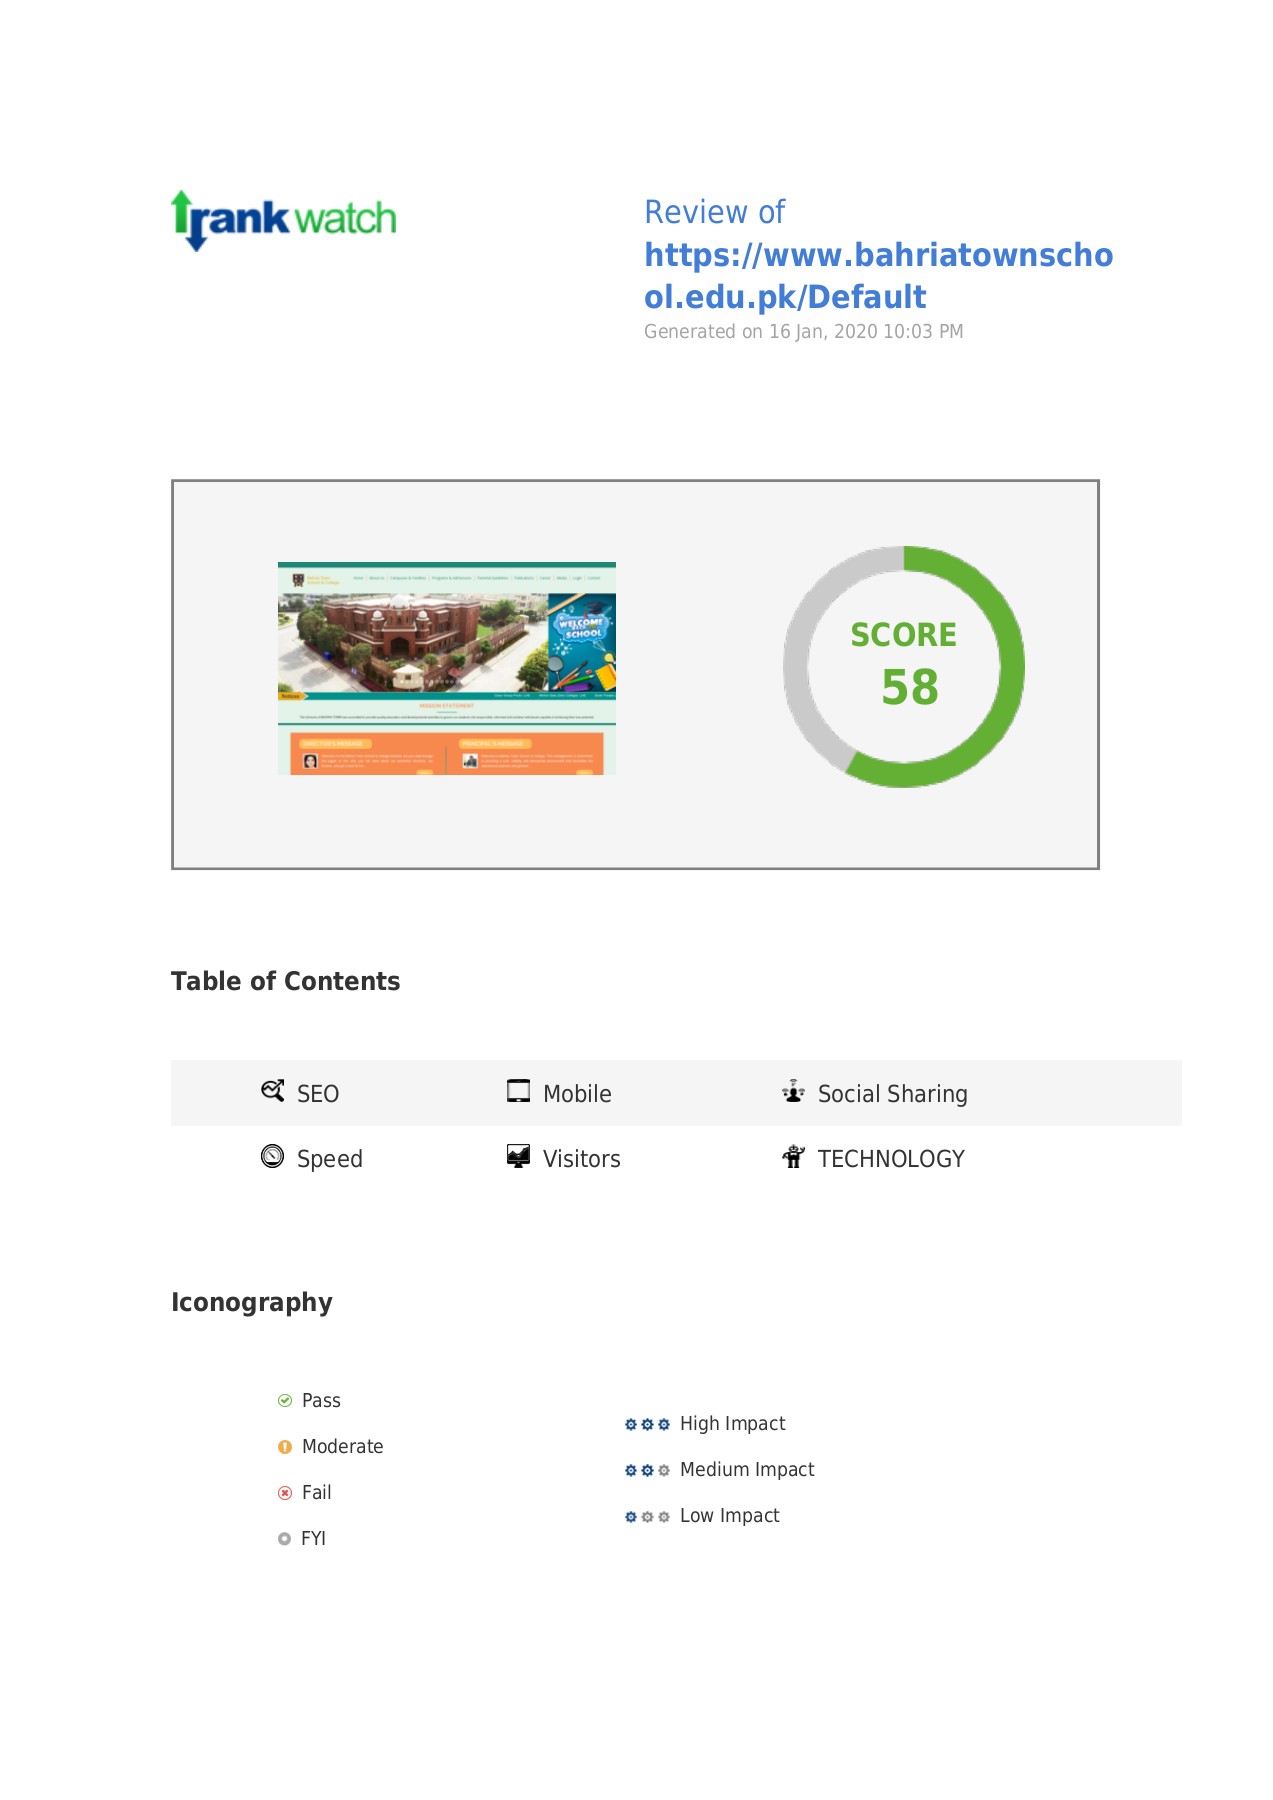Open the Social Sharing section link
This screenshot has width=1273, height=1800.
pyautogui.click(x=892, y=1094)
